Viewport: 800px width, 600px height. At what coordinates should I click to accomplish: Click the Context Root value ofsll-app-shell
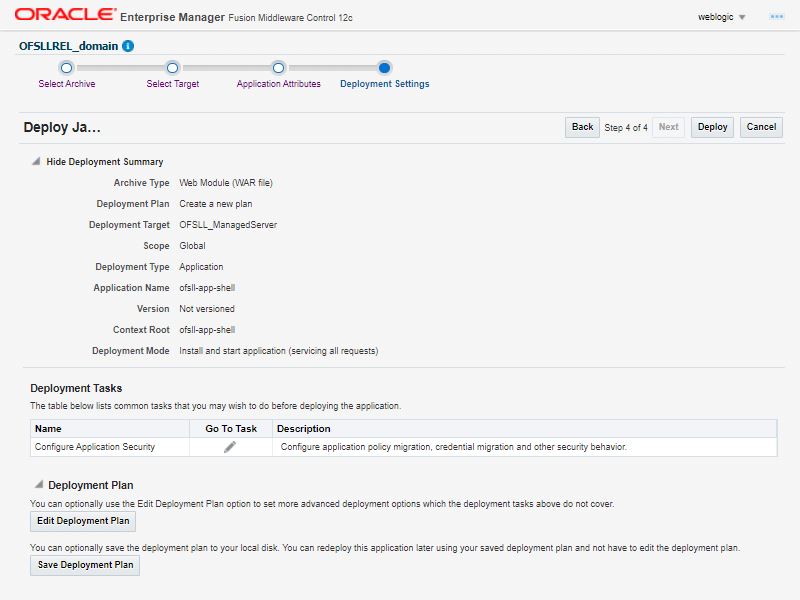[207, 330]
